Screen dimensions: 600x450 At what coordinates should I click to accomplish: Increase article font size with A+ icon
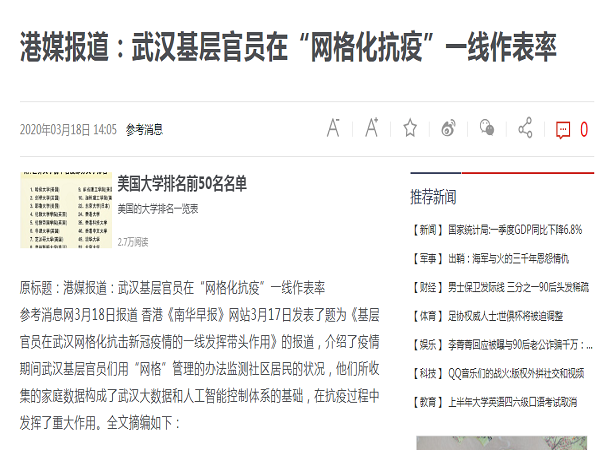click(x=372, y=127)
